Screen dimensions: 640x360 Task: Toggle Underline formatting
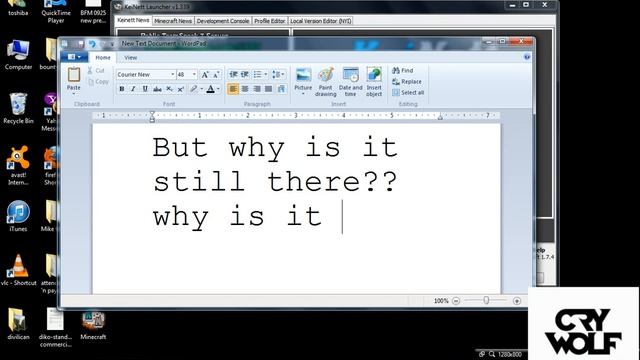pyautogui.click(x=145, y=89)
